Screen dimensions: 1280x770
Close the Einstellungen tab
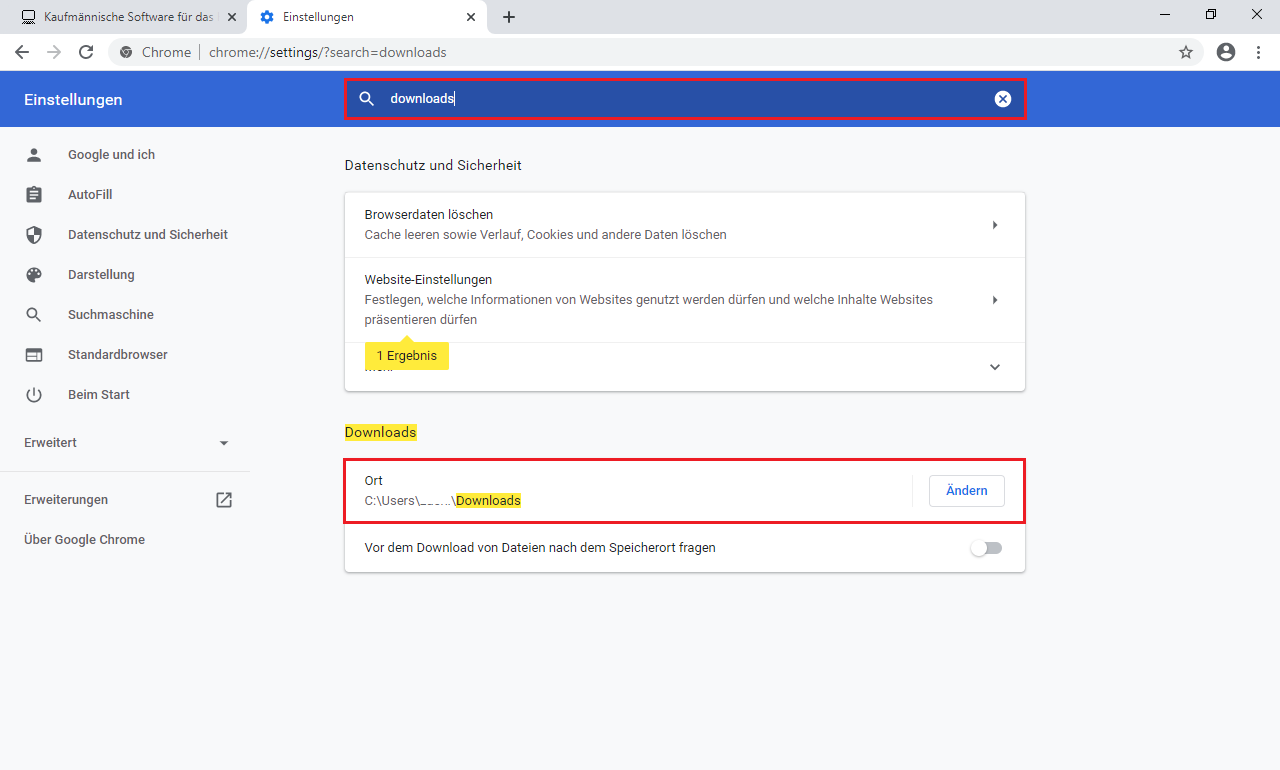pos(470,17)
